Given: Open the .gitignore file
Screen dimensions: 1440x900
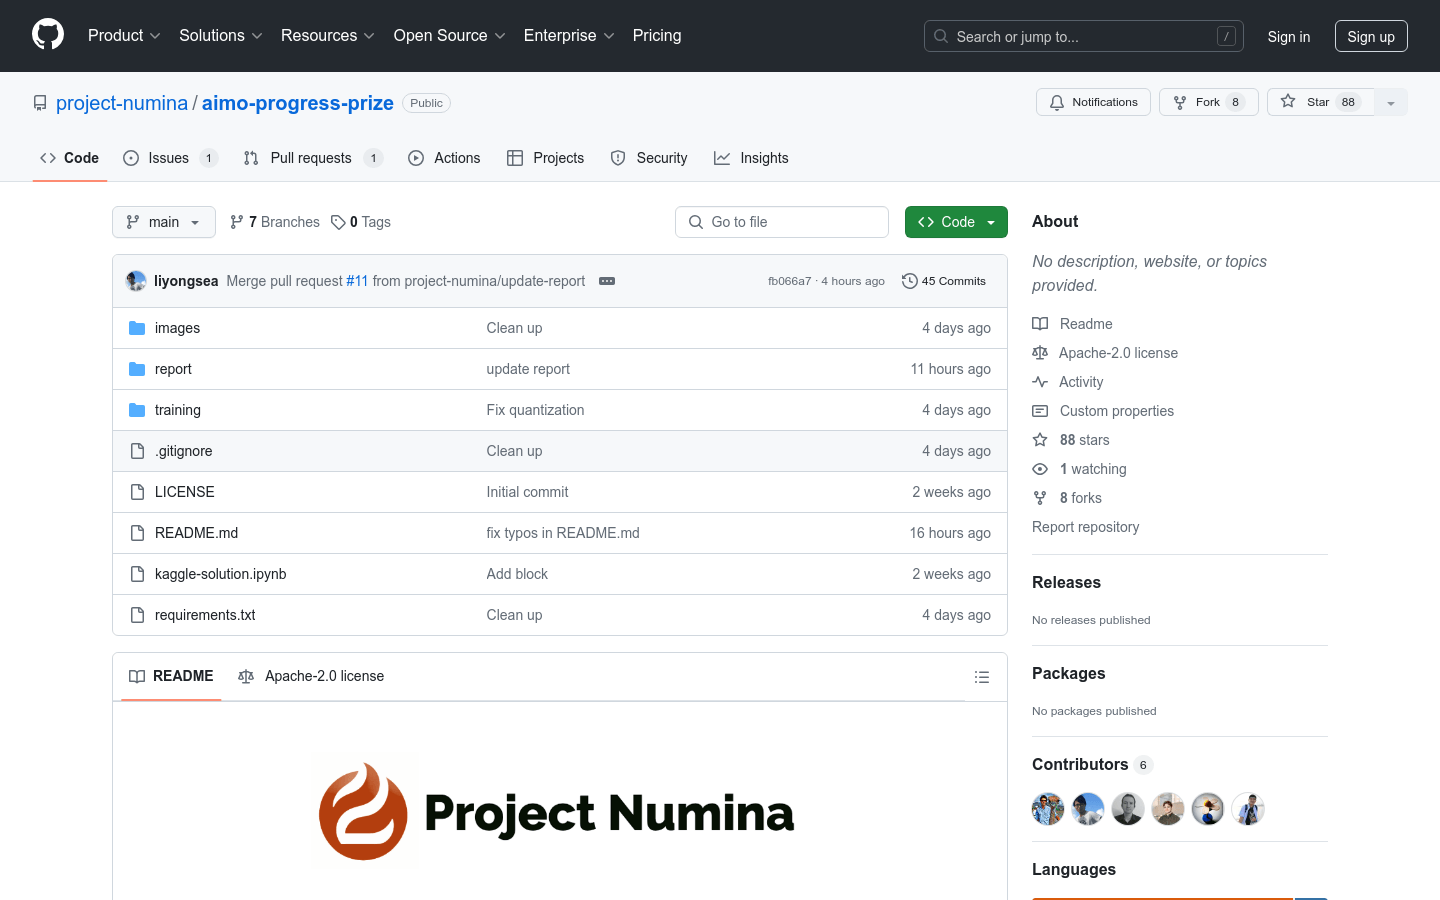Looking at the screenshot, I should pos(184,451).
